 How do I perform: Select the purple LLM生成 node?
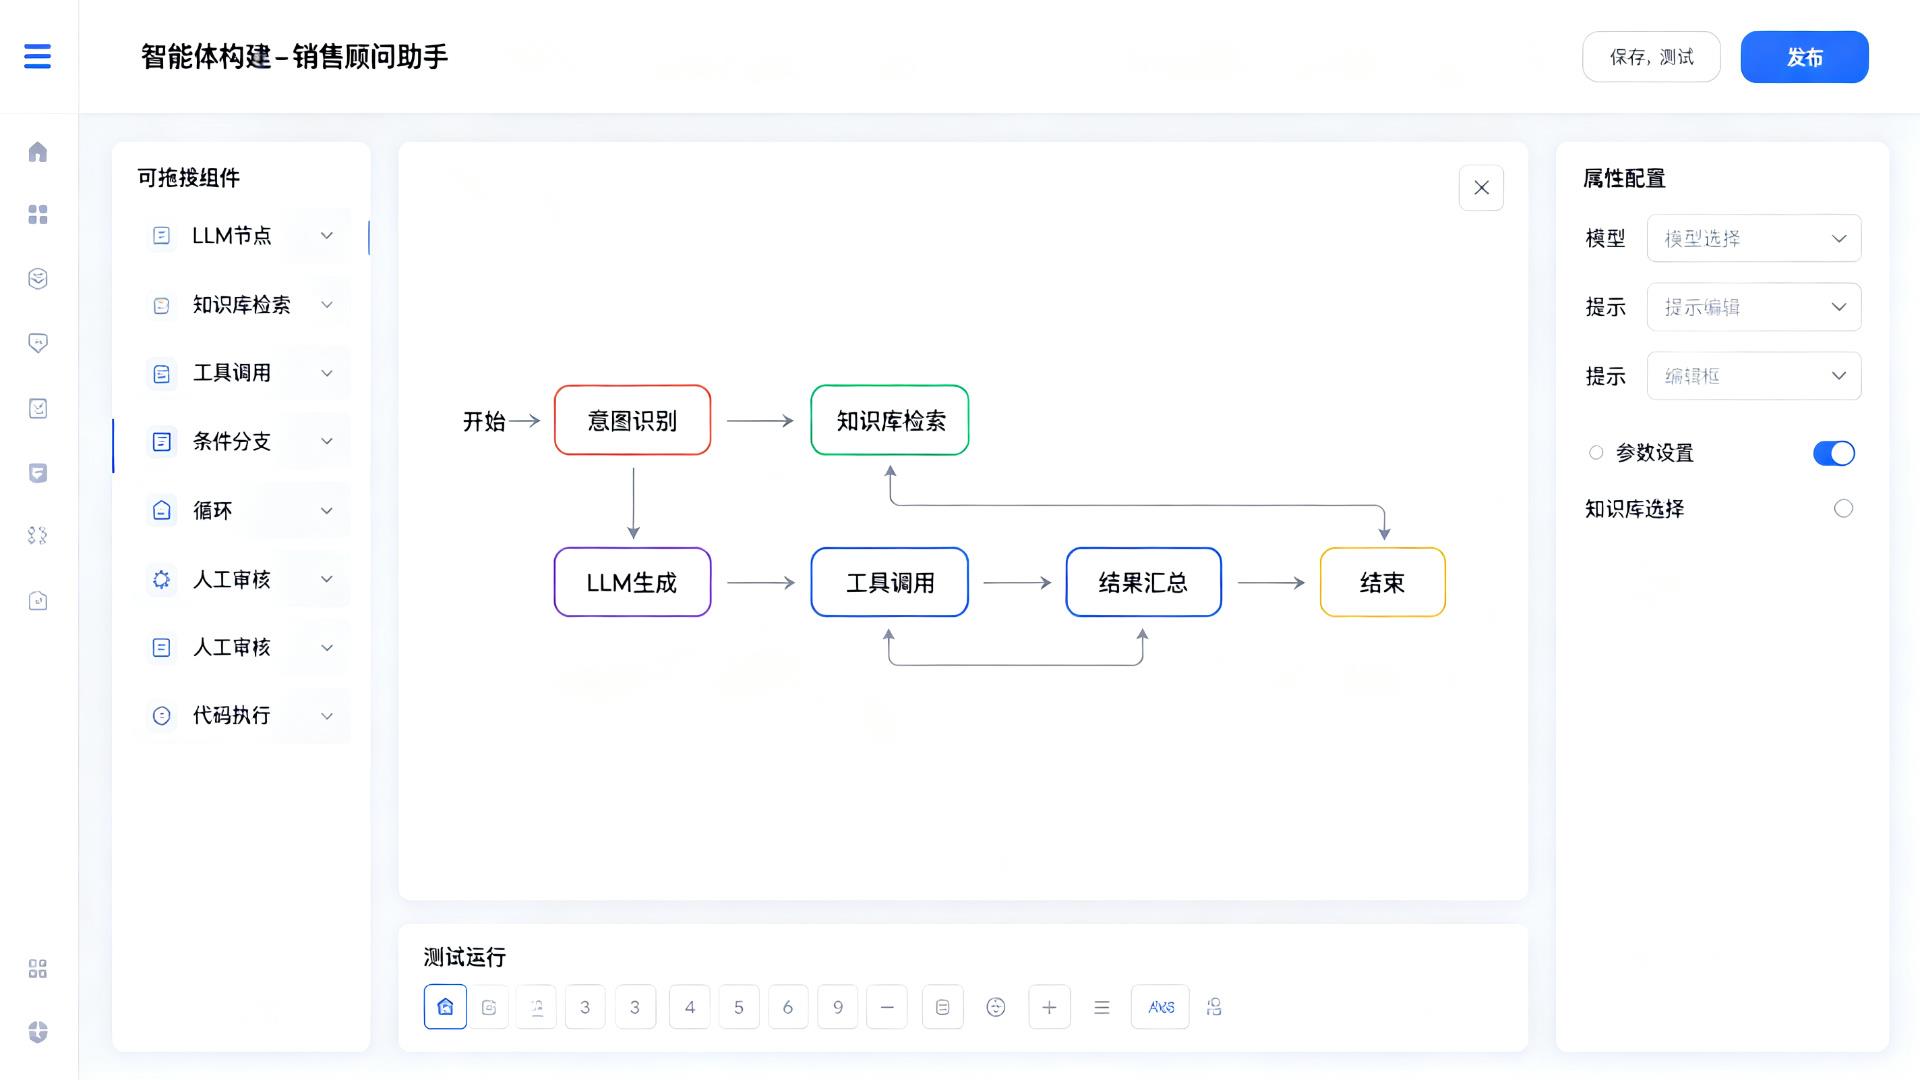632,582
